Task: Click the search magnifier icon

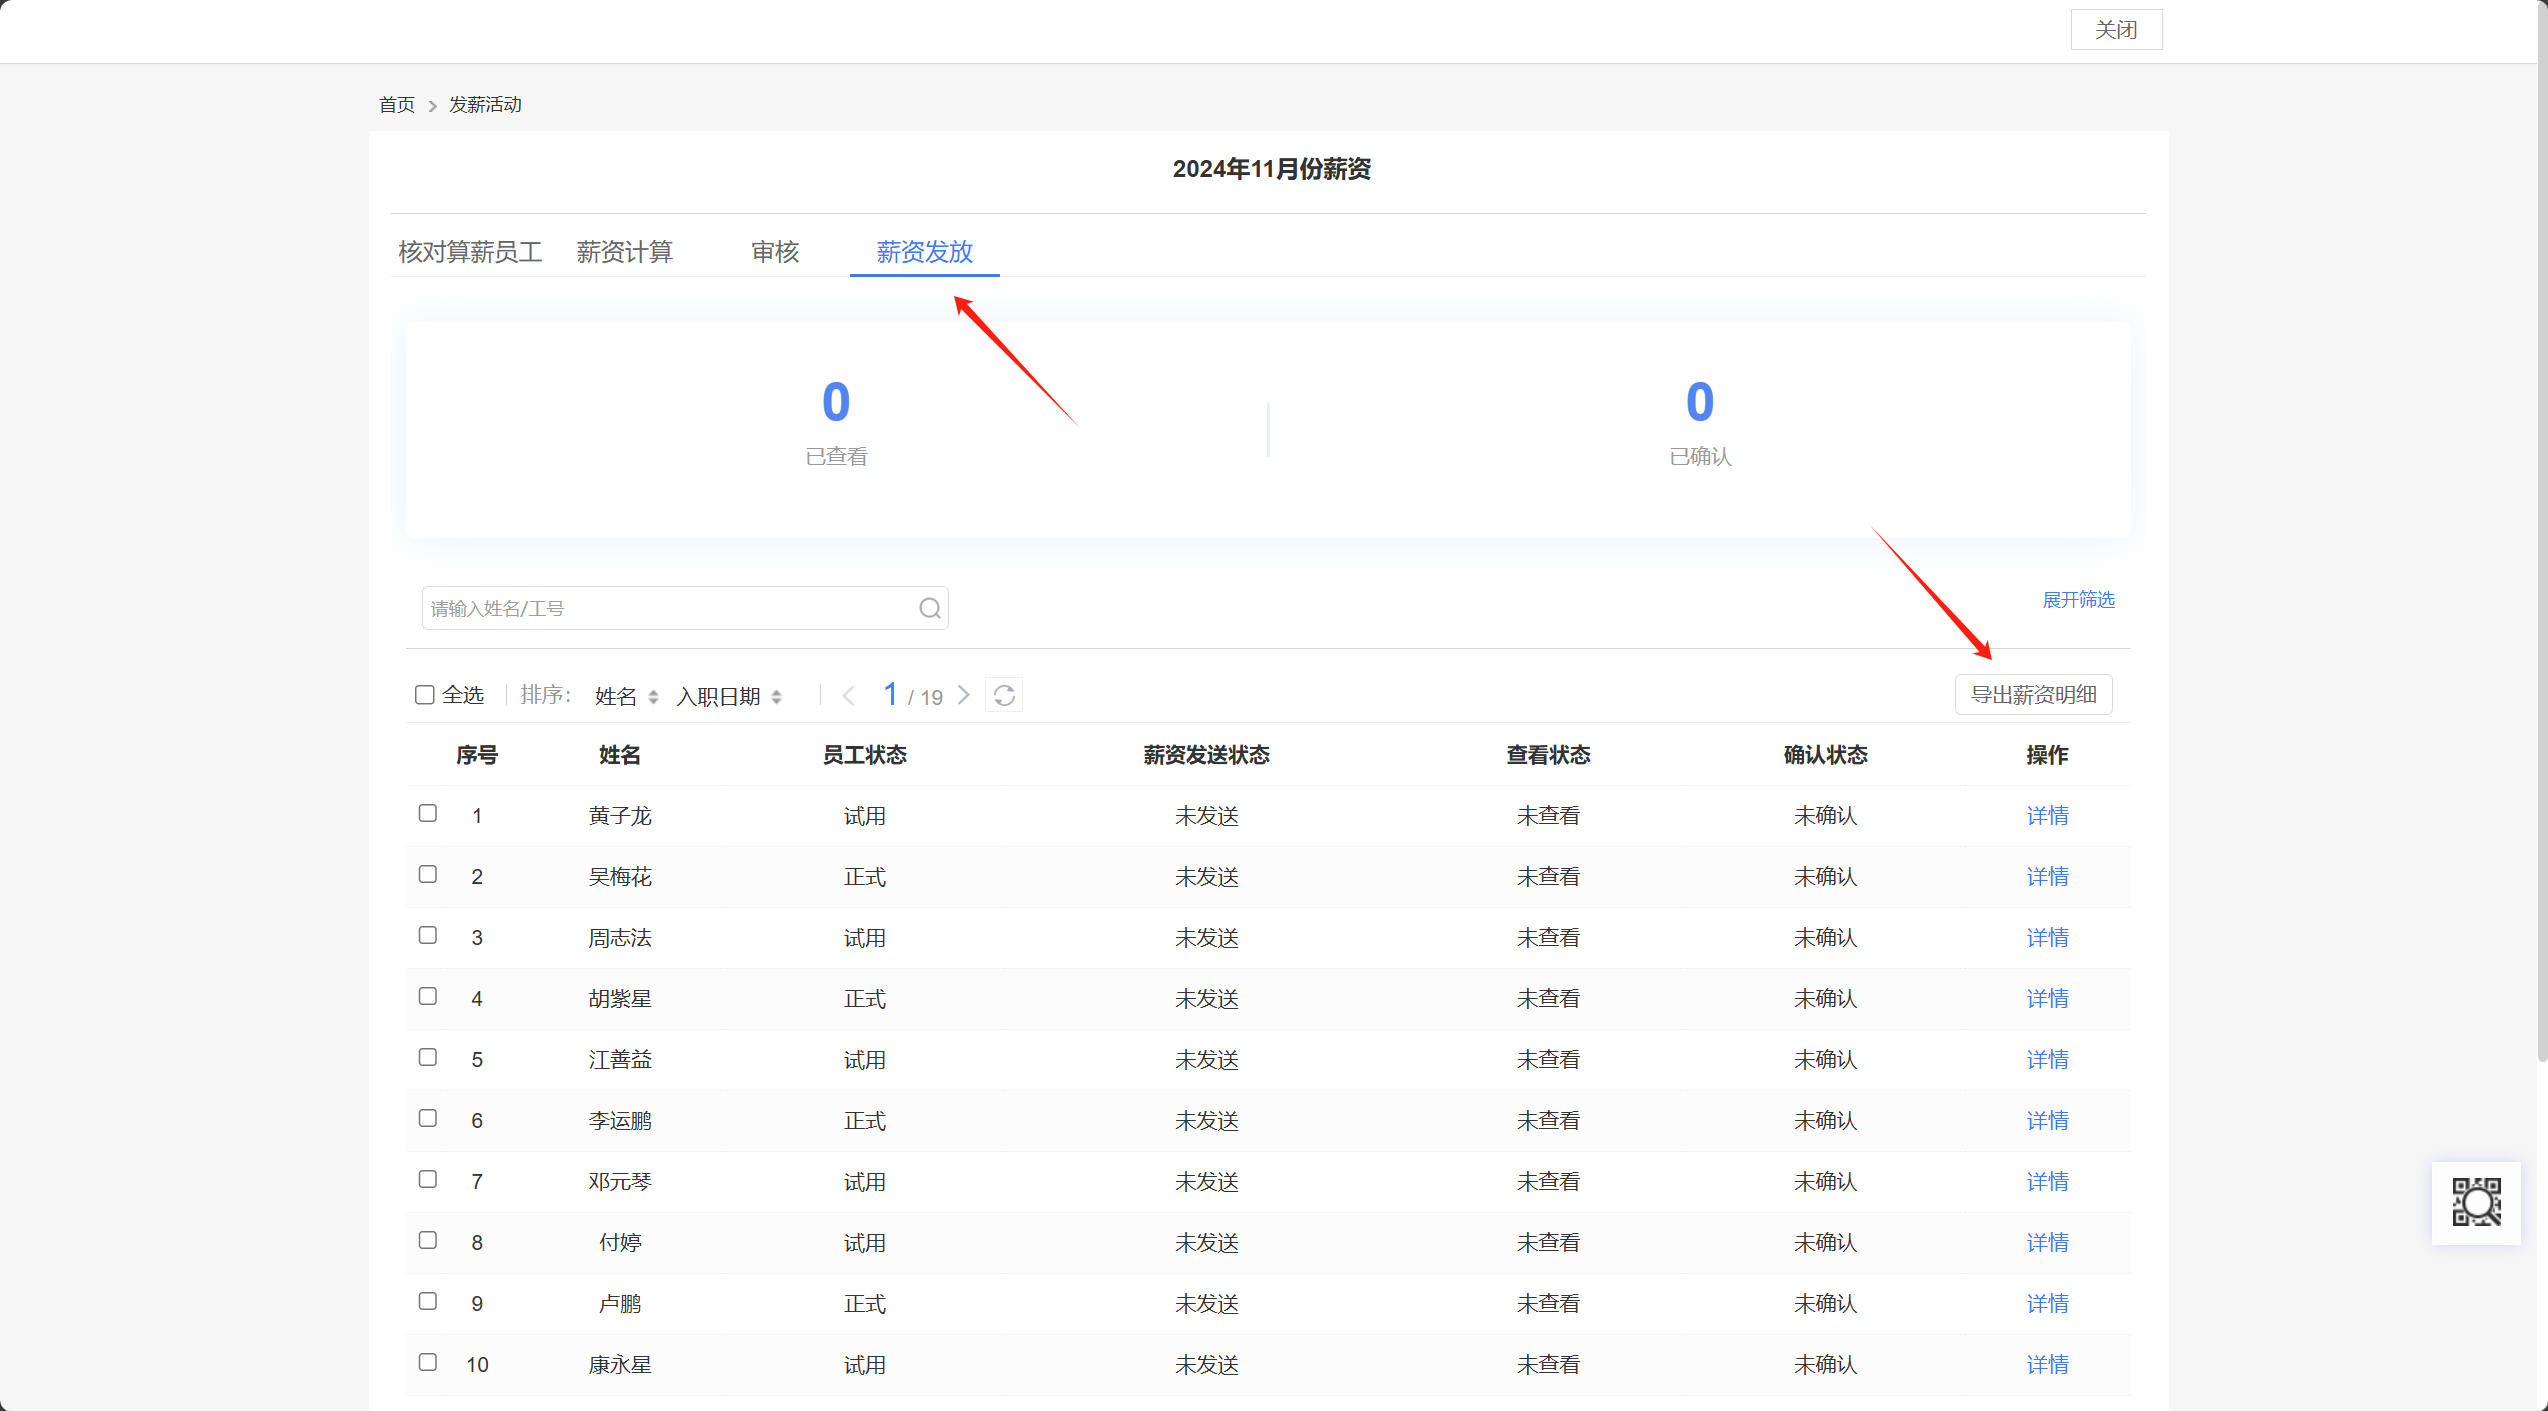Action: [929, 608]
